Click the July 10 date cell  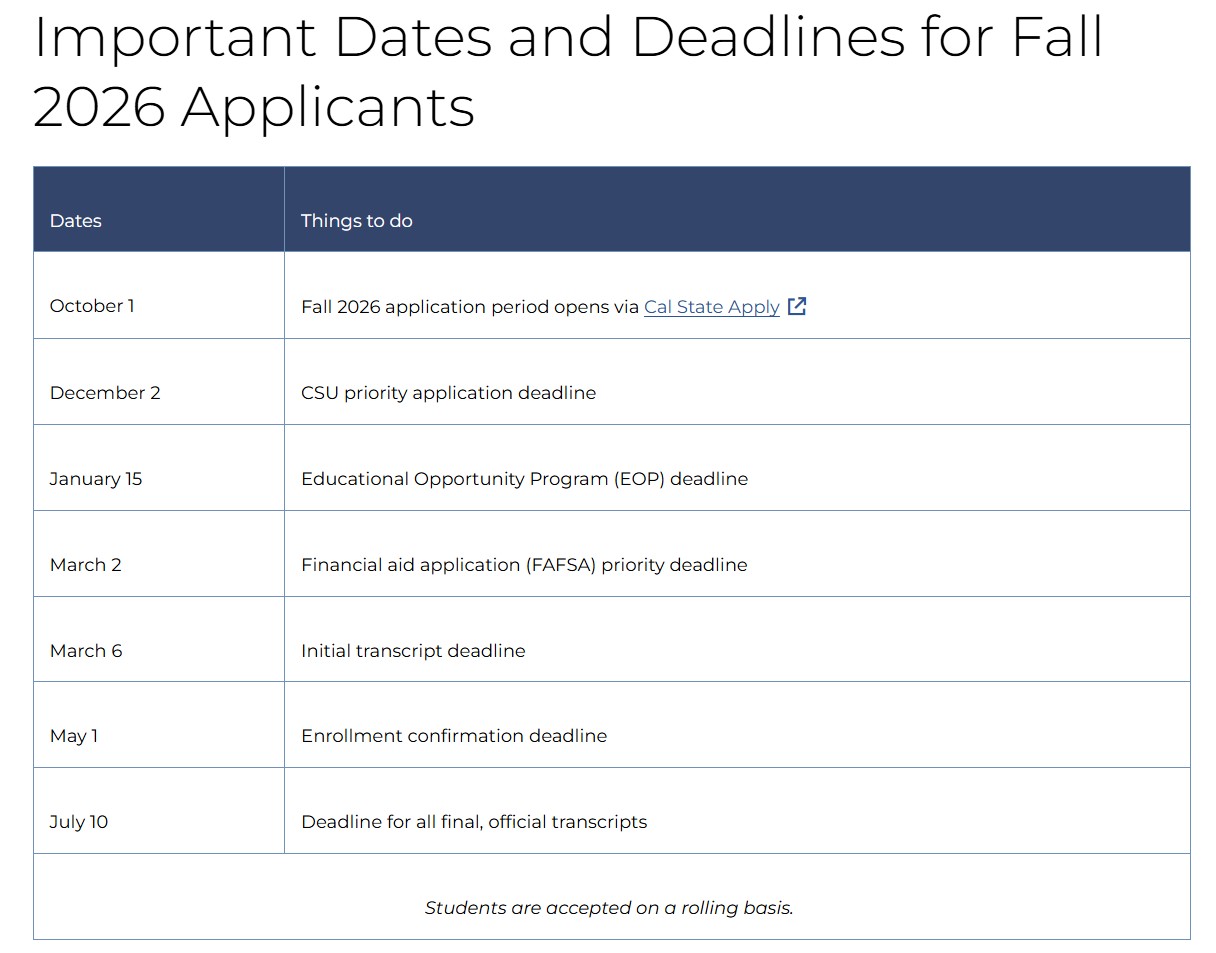(x=79, y=822)
